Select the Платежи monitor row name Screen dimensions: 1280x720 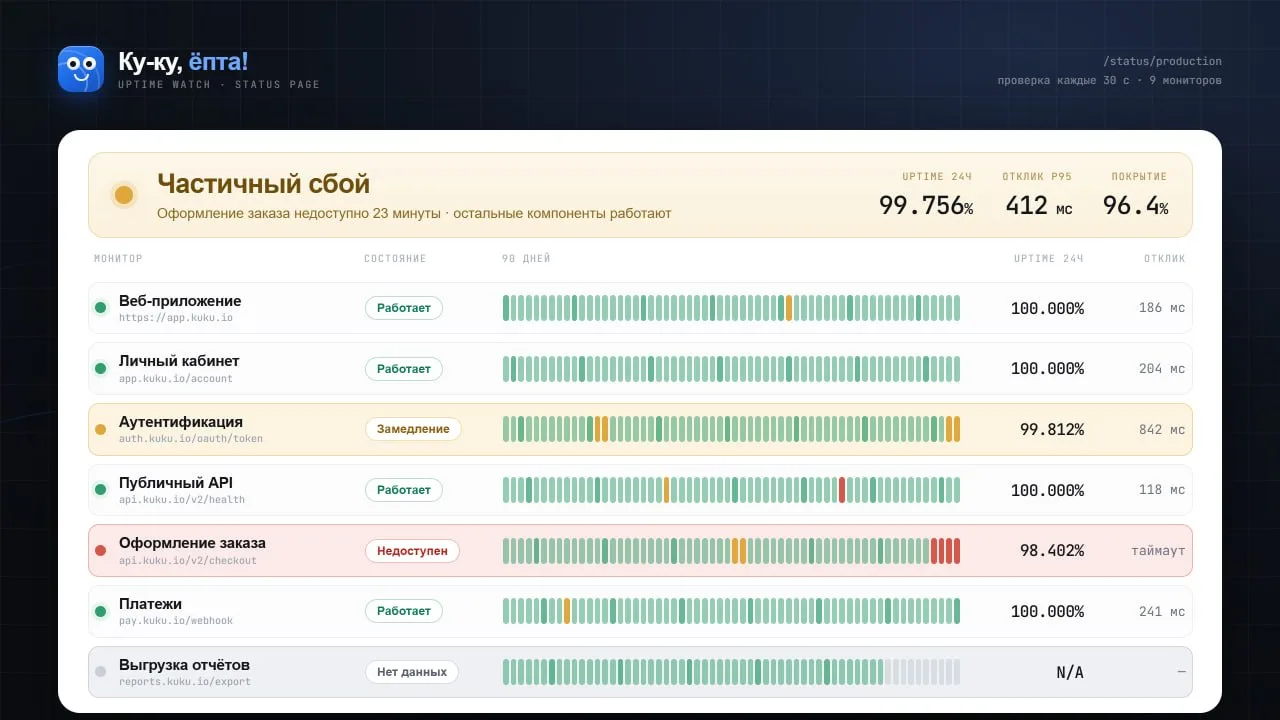pos(150,604)
